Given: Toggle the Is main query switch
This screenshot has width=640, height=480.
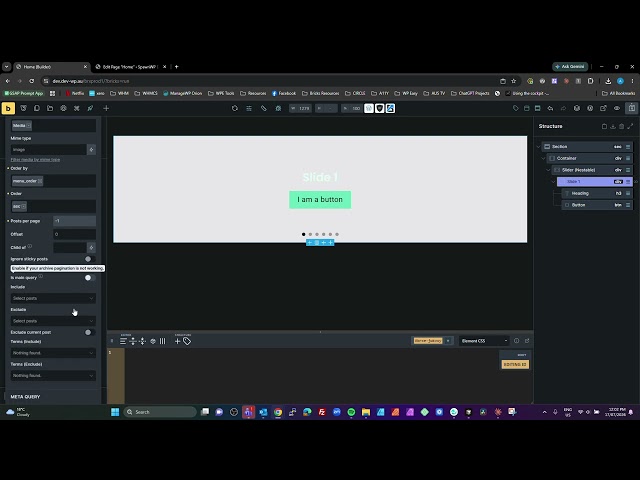Looking at the screenshot, I should 90,278.
